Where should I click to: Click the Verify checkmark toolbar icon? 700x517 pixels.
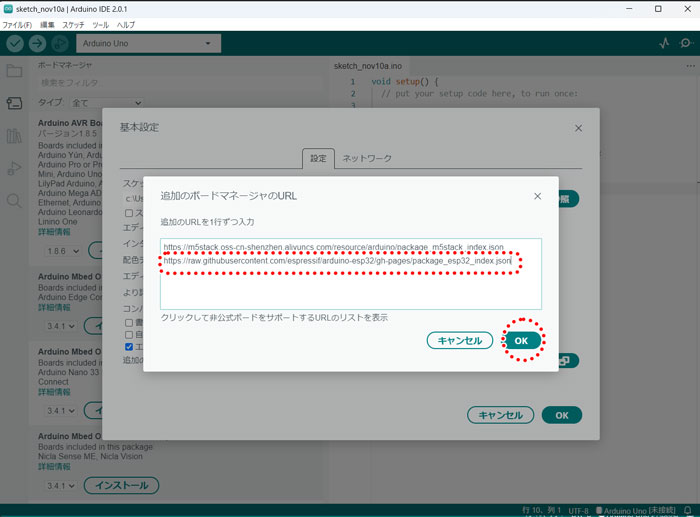coord(15,43)
